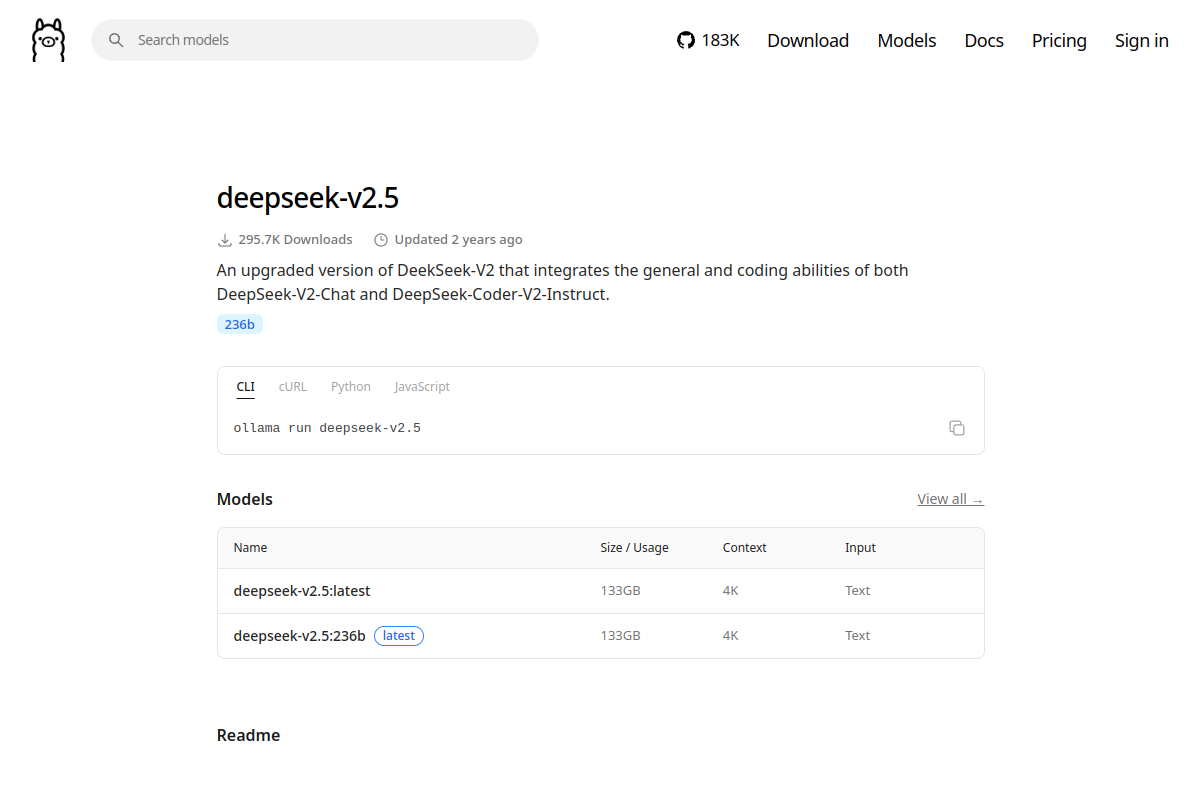Open deepseek-v2.5:236b model row
This screenshot has width=1200, height=800.
(x=601, y=636)
